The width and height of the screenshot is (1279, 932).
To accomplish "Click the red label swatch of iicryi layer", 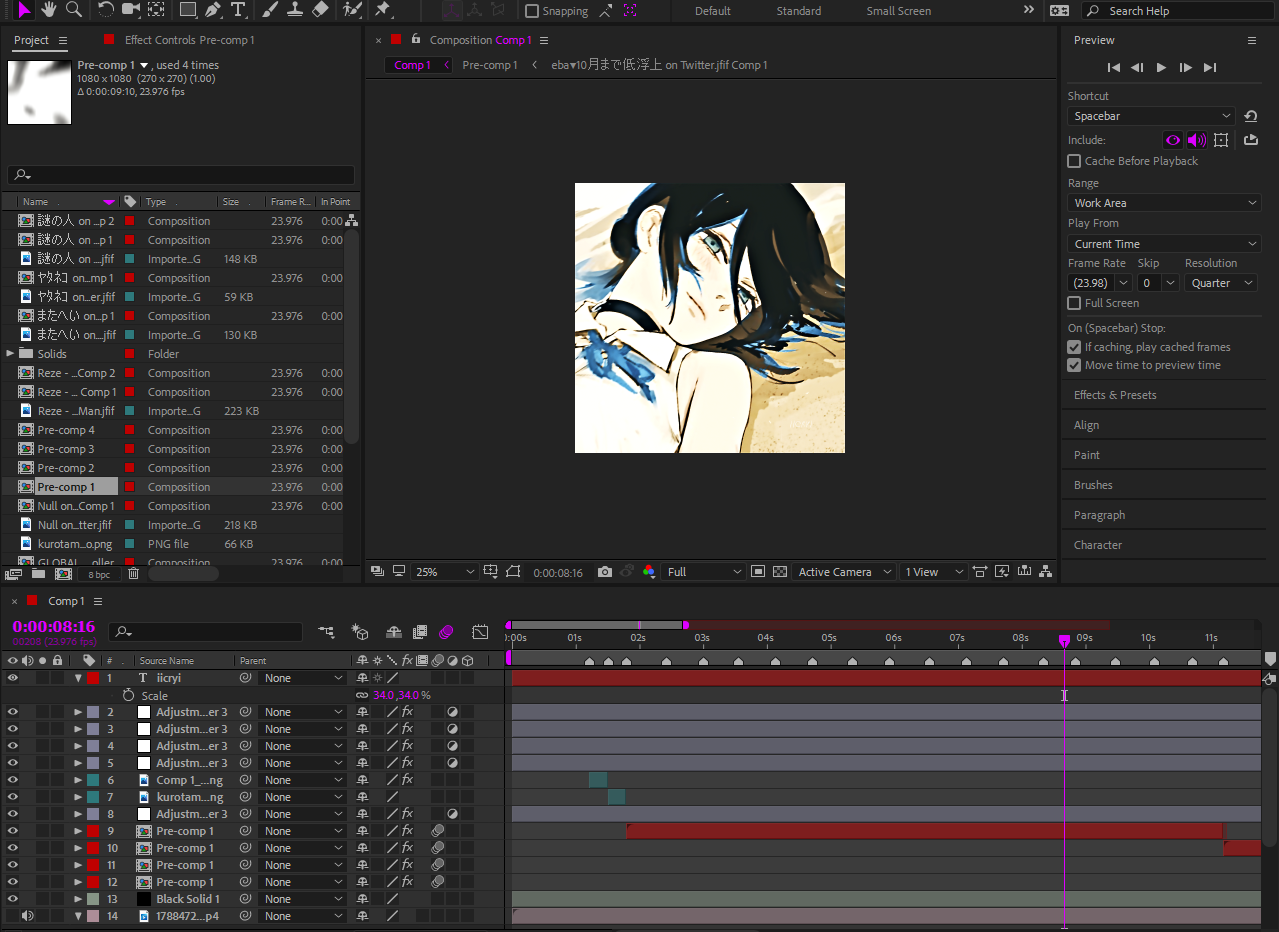I will [x=93, y=678].
